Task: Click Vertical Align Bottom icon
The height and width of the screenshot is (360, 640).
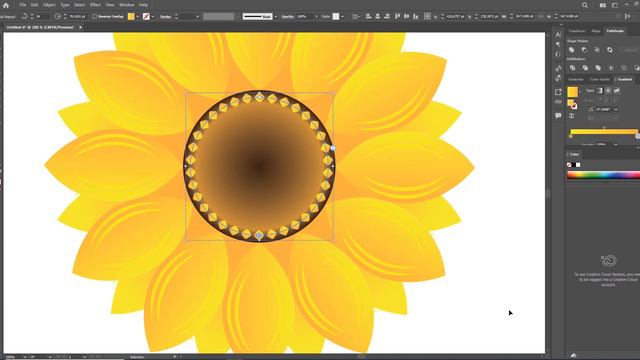Action: click(416, 16)
